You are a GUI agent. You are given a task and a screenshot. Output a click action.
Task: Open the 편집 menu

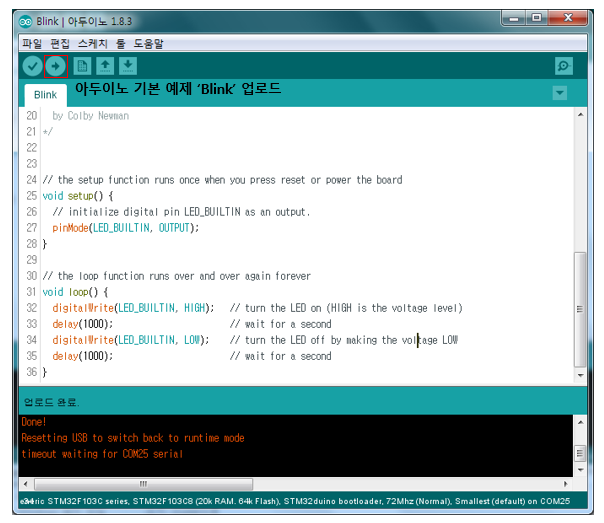[x=60, y=44]
